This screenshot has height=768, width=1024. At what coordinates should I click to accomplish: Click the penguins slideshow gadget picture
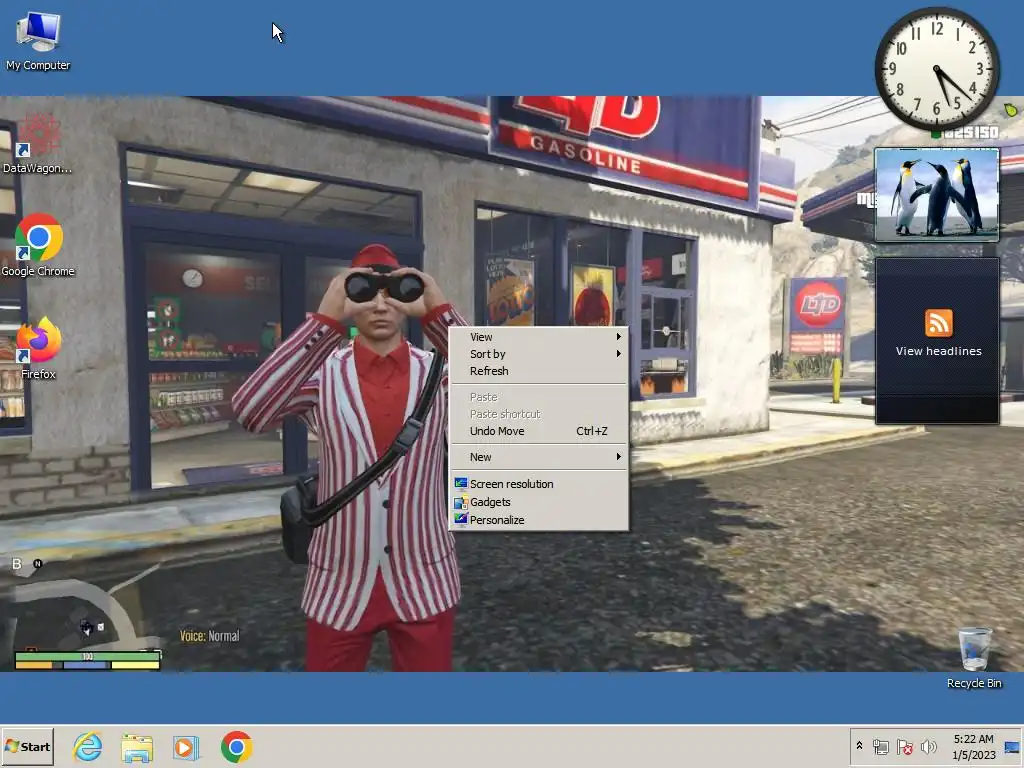[x=936, y=194]
